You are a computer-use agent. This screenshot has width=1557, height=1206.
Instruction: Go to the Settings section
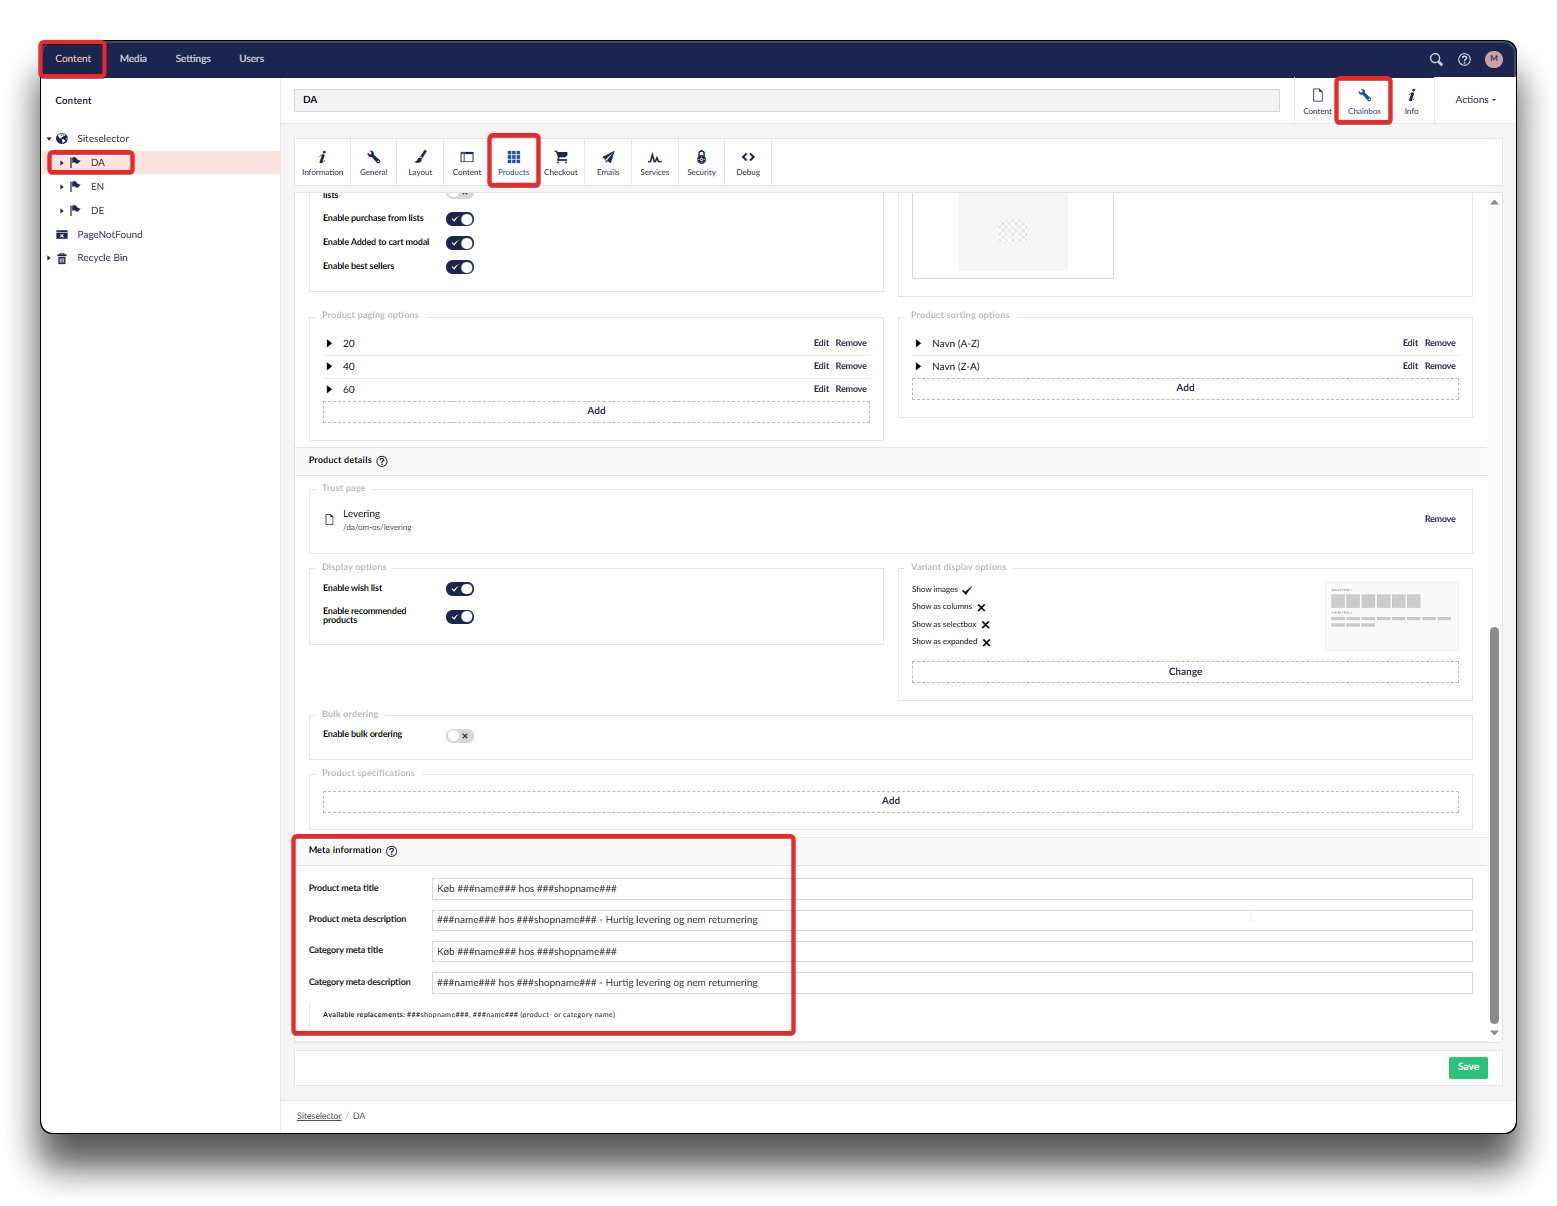pos(193,59)
